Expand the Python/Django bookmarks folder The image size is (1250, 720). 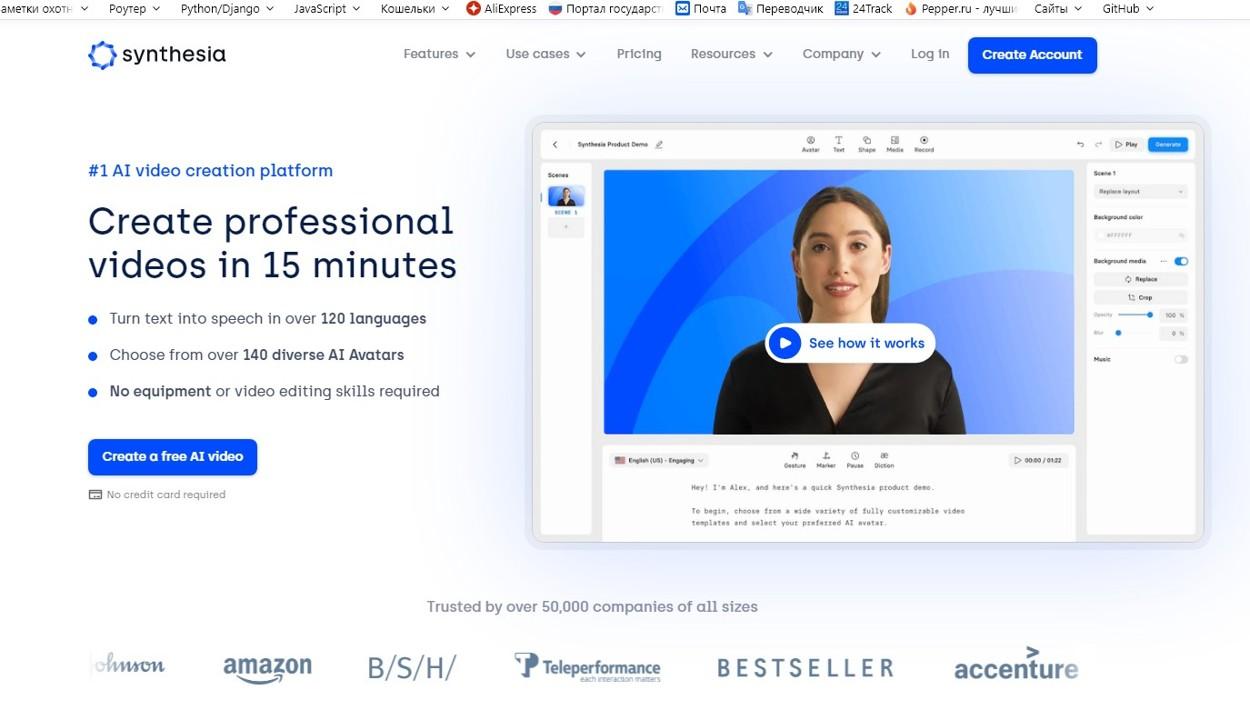(x=226, y=9)
